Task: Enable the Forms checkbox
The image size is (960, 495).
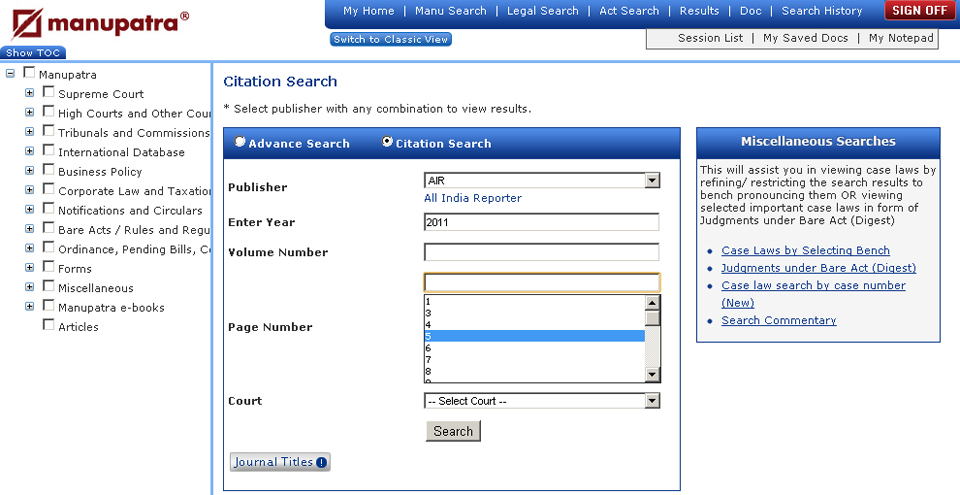Action: coord(48,267)
